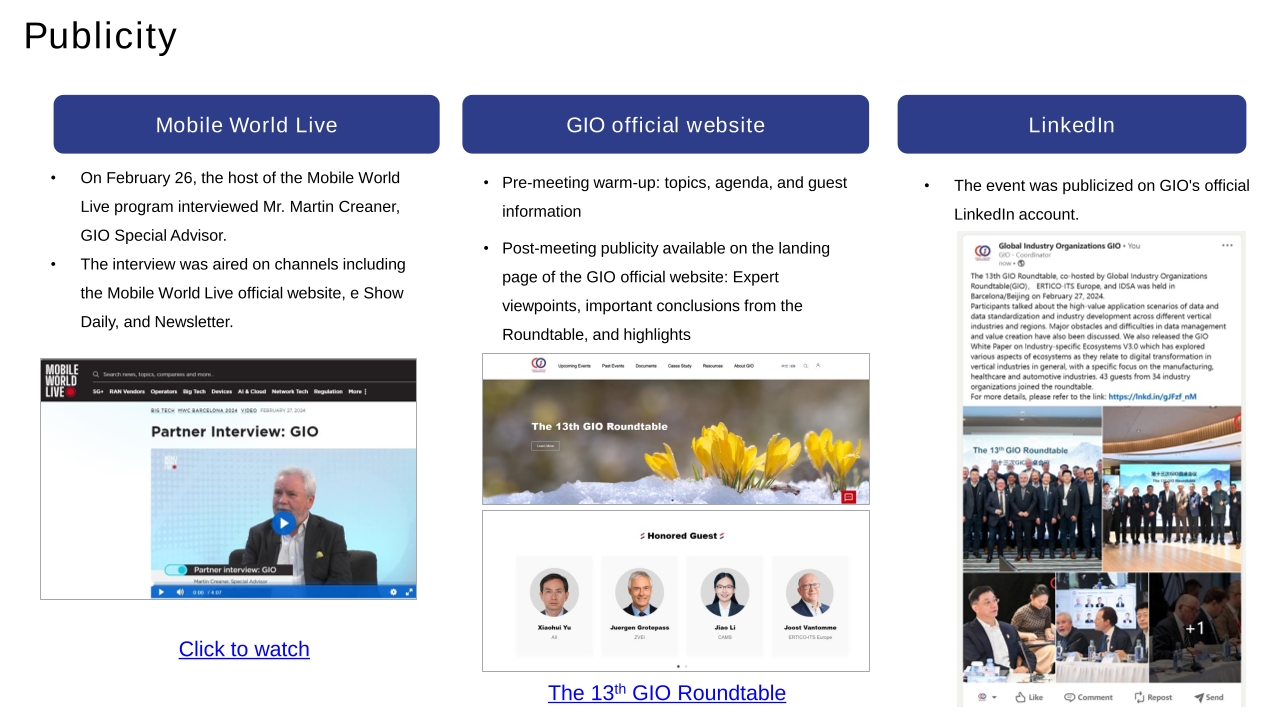Open the lnkd.in link in the LinkedIn post
This screenshot has width=1280, height=720.
pyautogui.click(x=1152, y=397)
